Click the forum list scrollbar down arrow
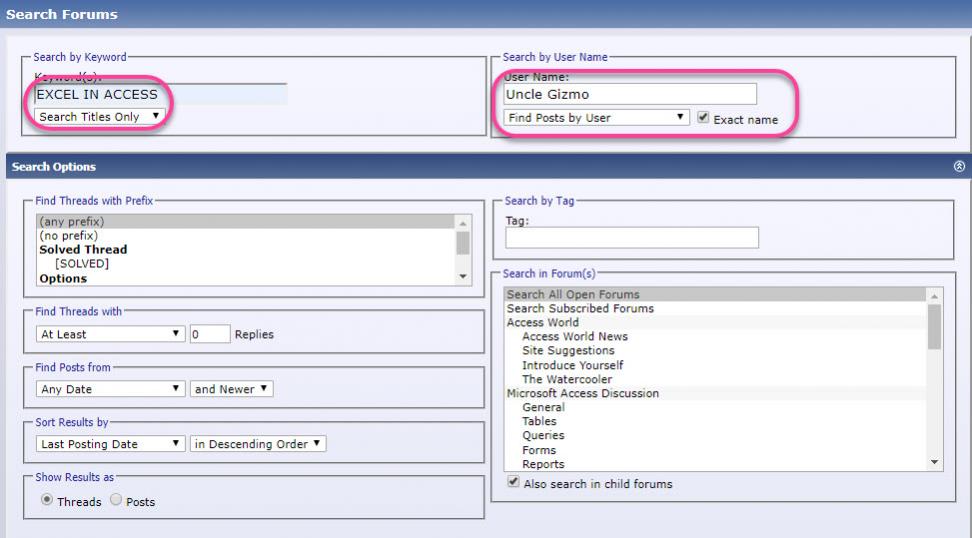 [935, 463]
